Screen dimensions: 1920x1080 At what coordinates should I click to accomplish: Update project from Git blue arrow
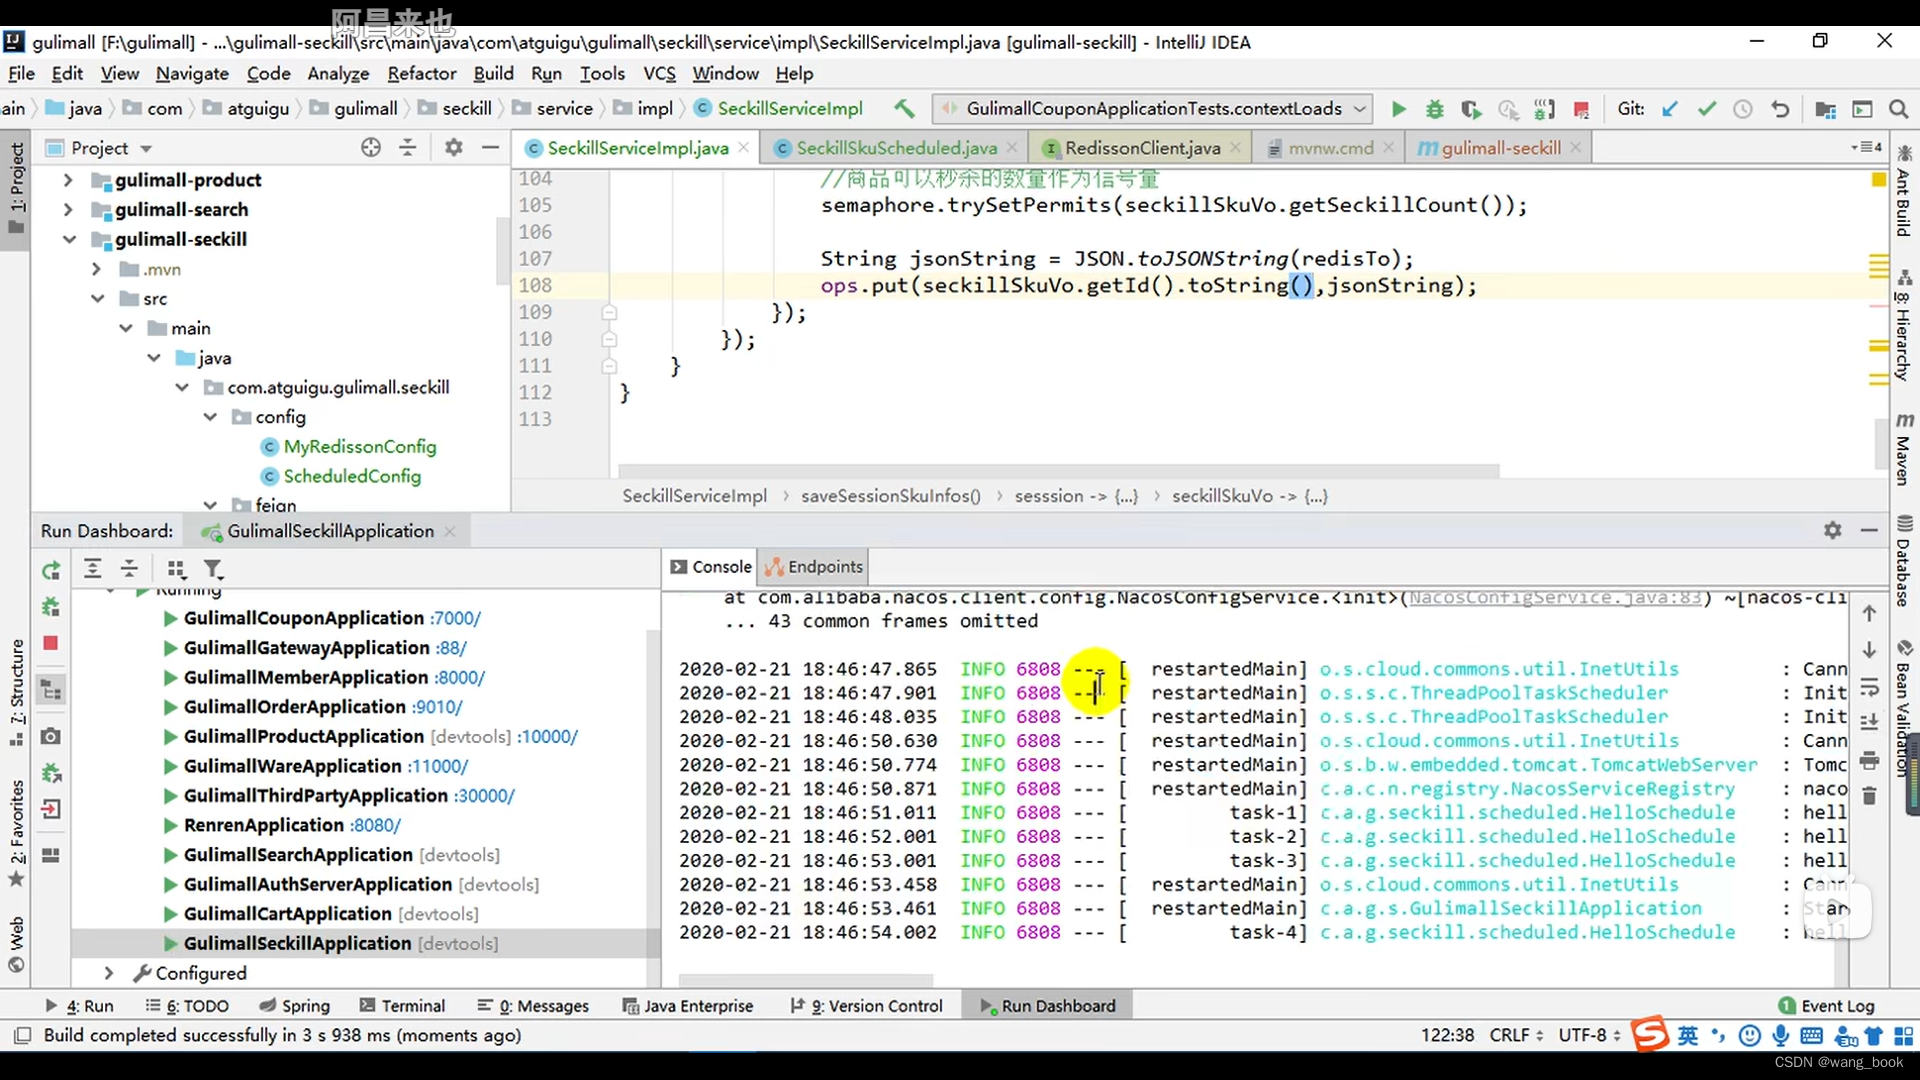click(1670, 109)
